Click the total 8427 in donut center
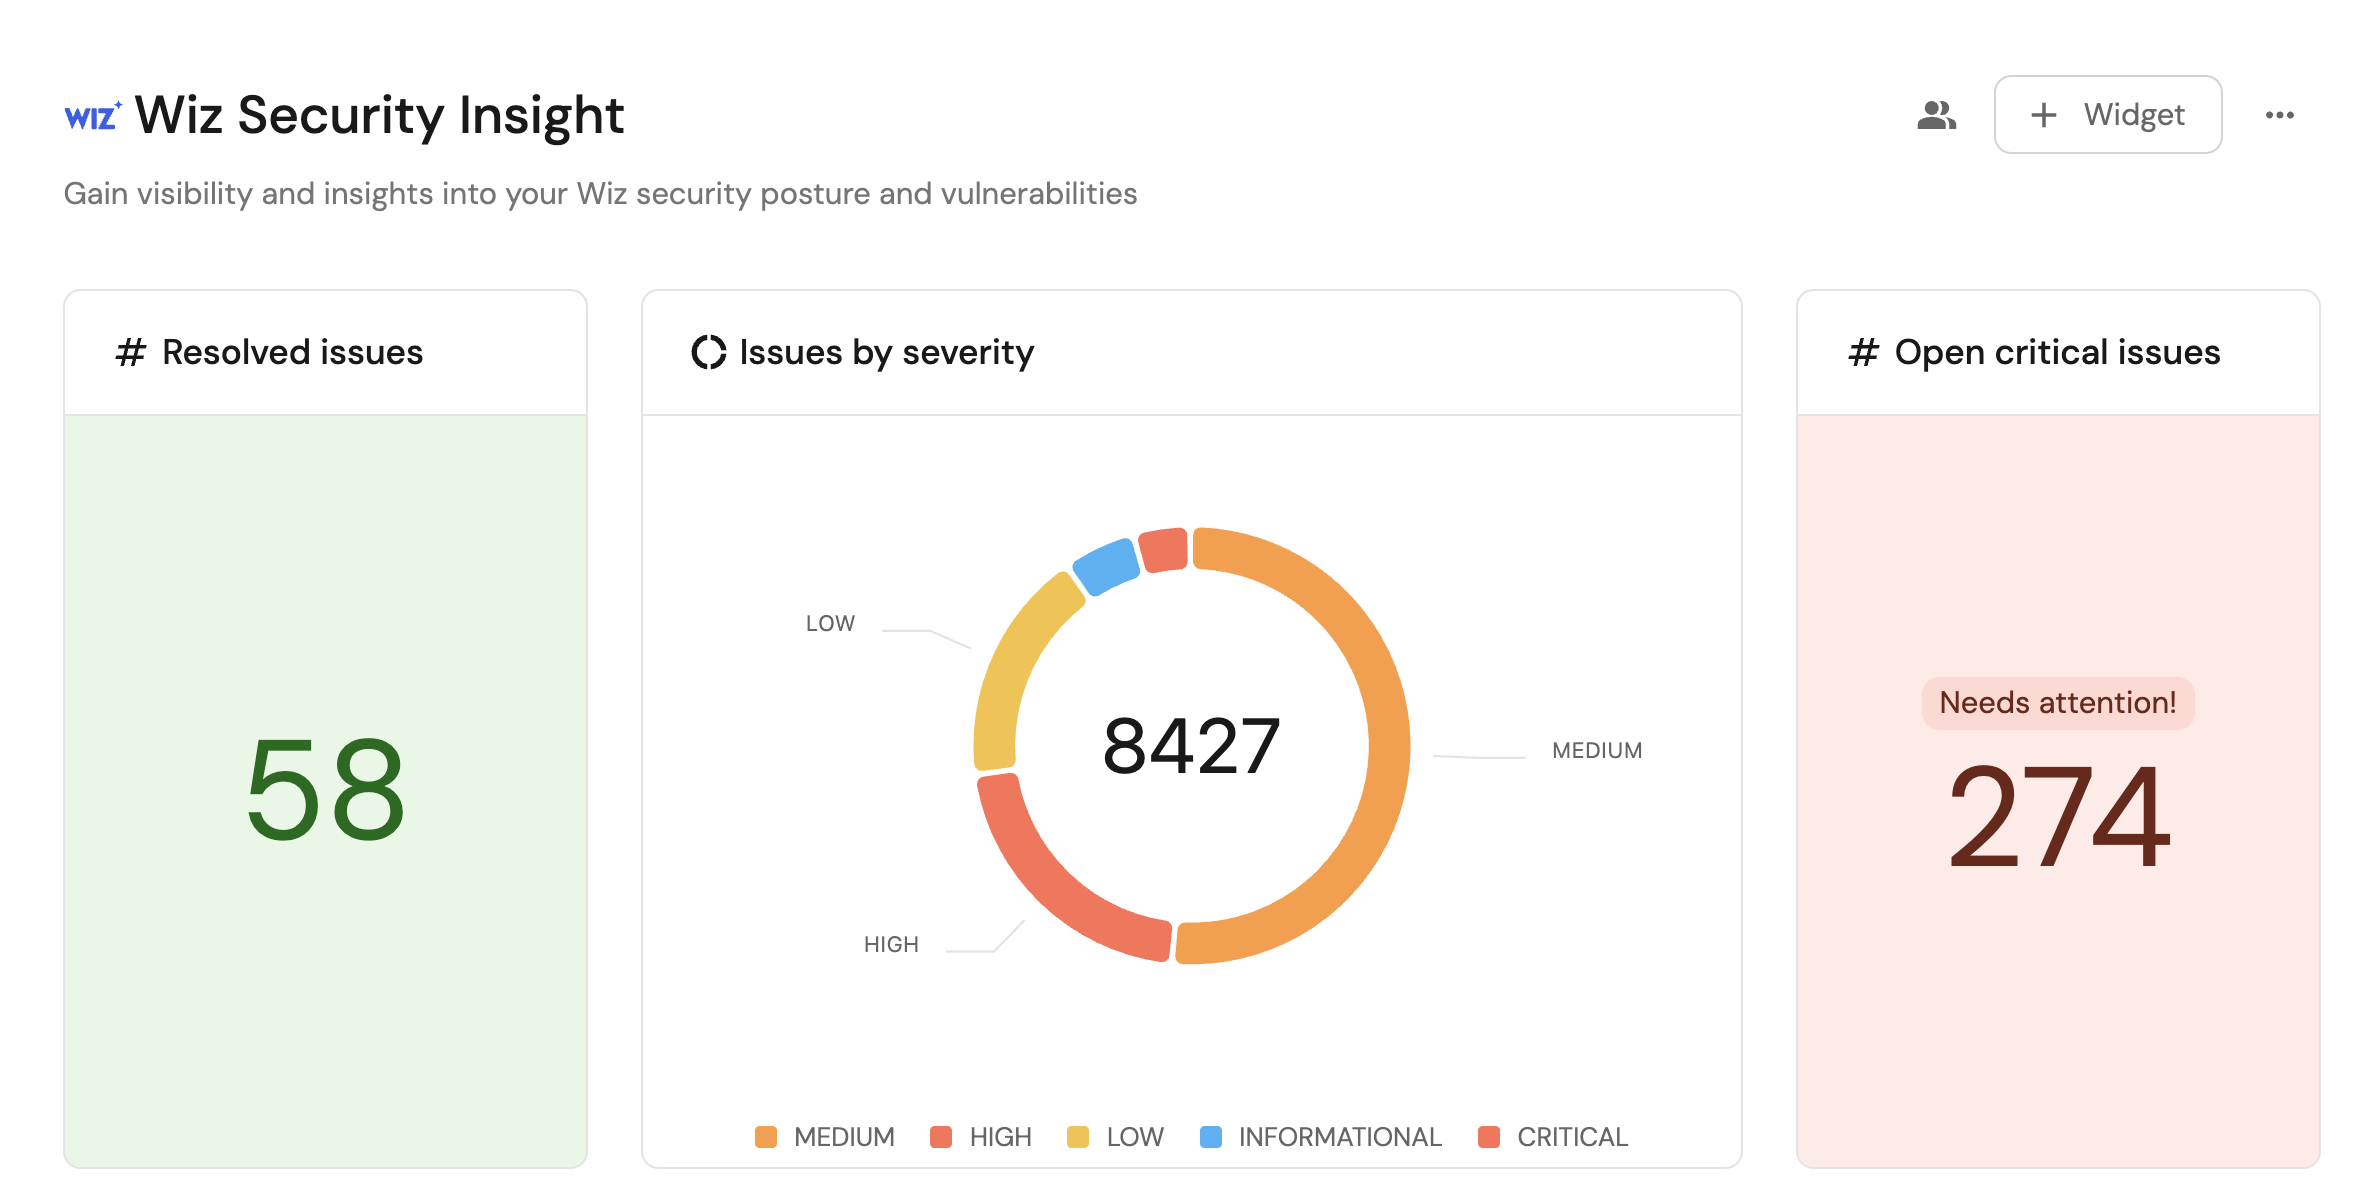Viewport: 2378px width, 1202px height. point(1191,746)
